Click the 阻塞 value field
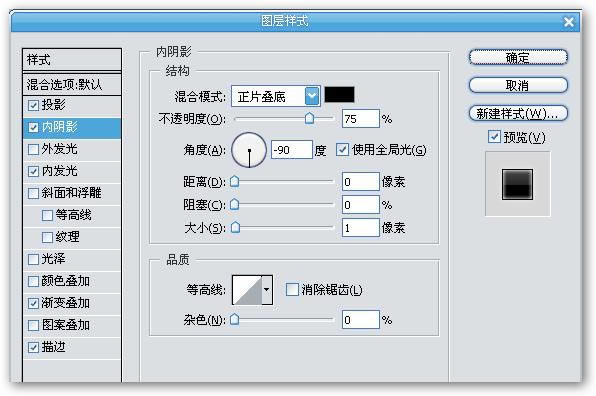The width and height of the screenshot is (596, 396). tap(361, 204)
